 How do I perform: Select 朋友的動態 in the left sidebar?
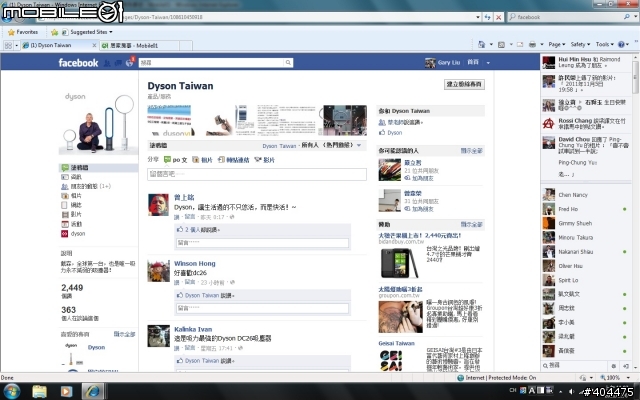(x=86, y=186)
